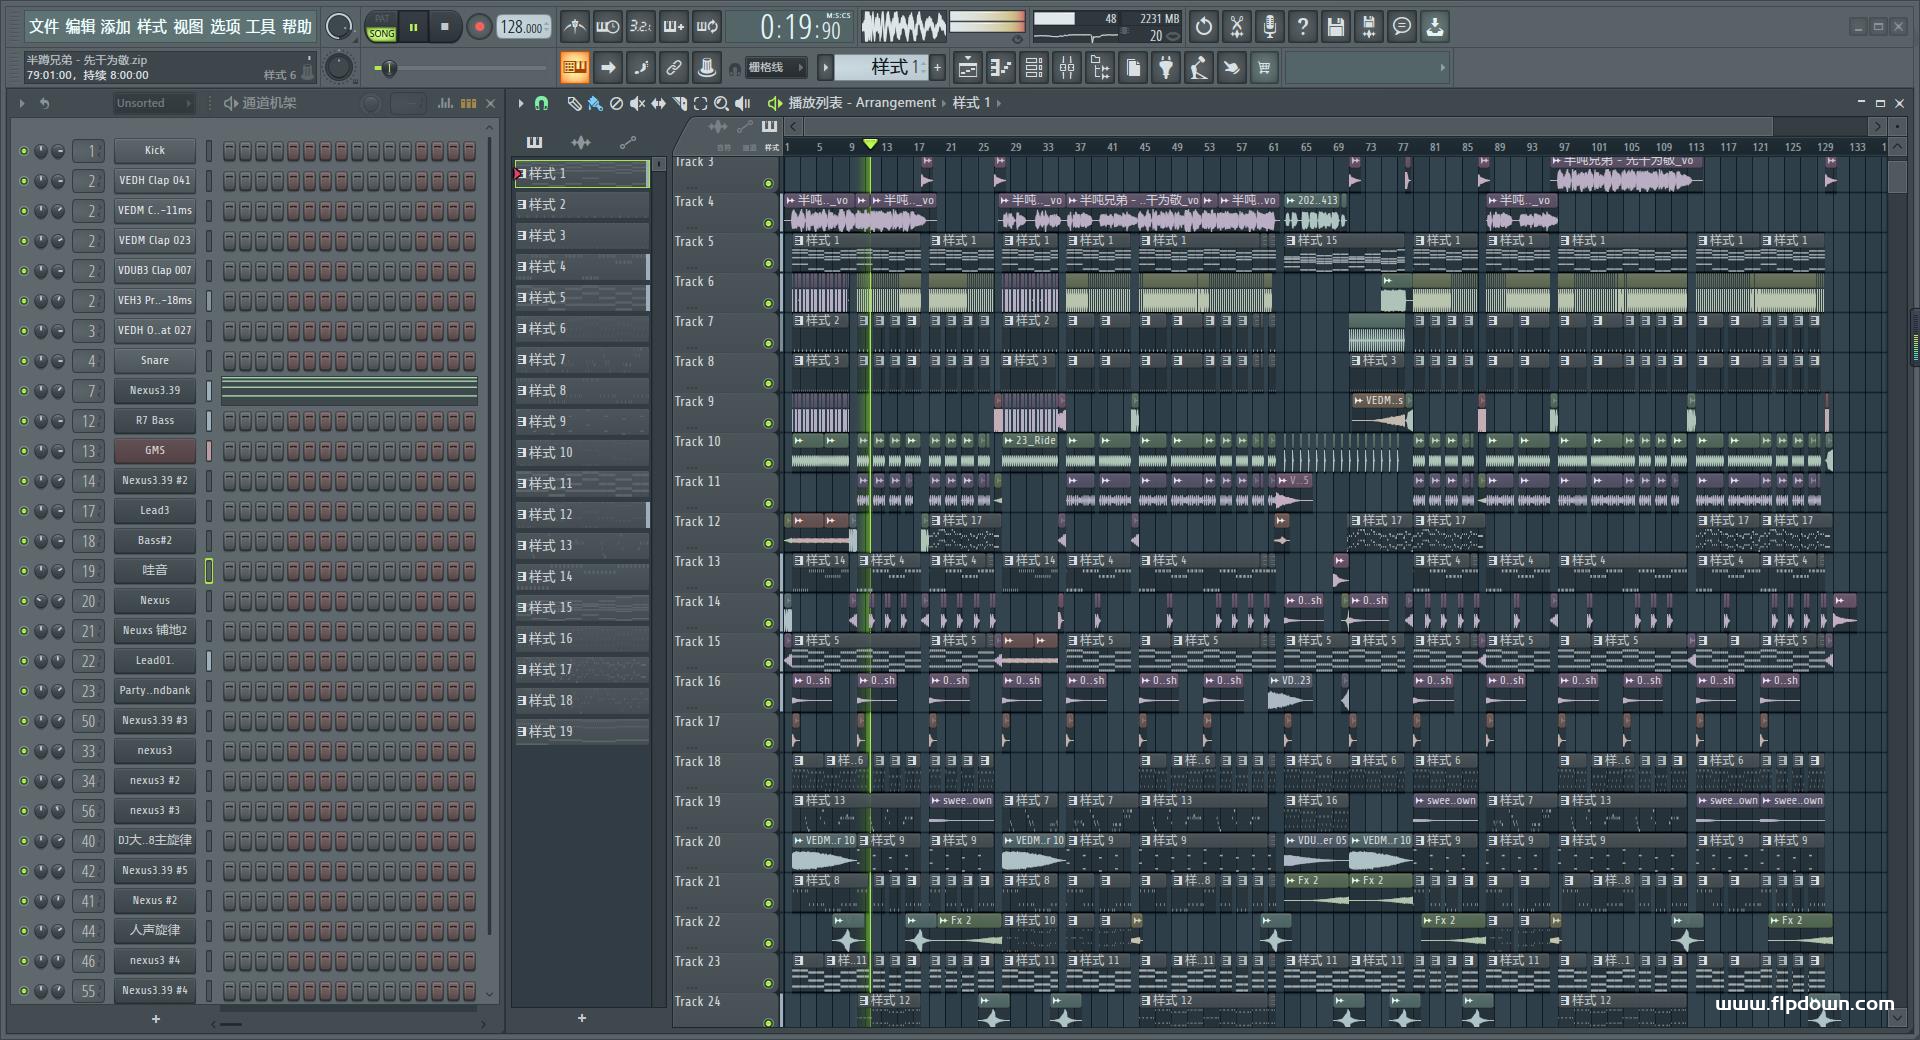Toggle playlist snap magnet icon

point(541,103)
